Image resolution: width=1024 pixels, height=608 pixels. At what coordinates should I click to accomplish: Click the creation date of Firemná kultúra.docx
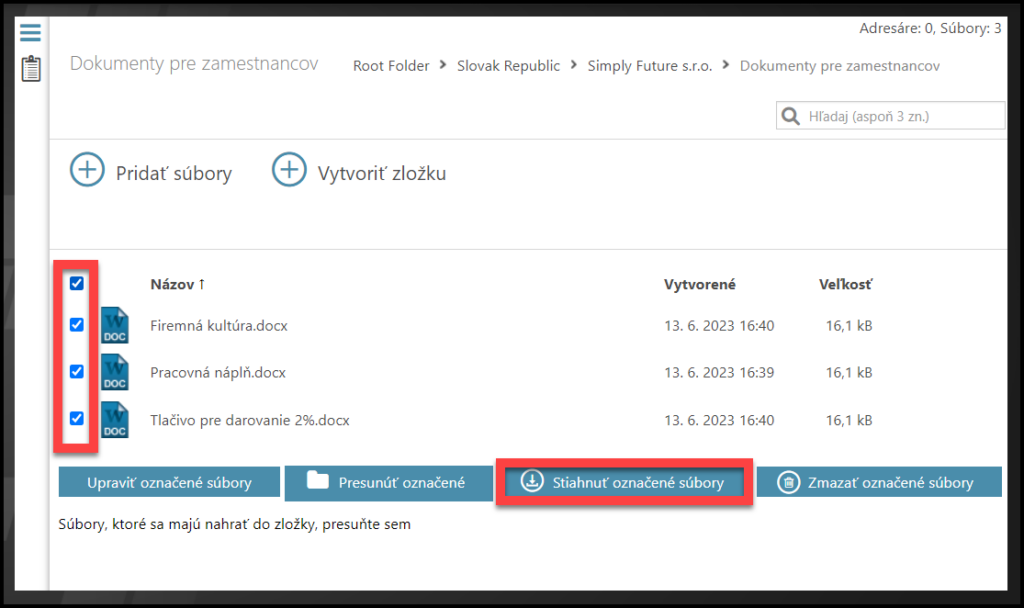pos(719,326)
